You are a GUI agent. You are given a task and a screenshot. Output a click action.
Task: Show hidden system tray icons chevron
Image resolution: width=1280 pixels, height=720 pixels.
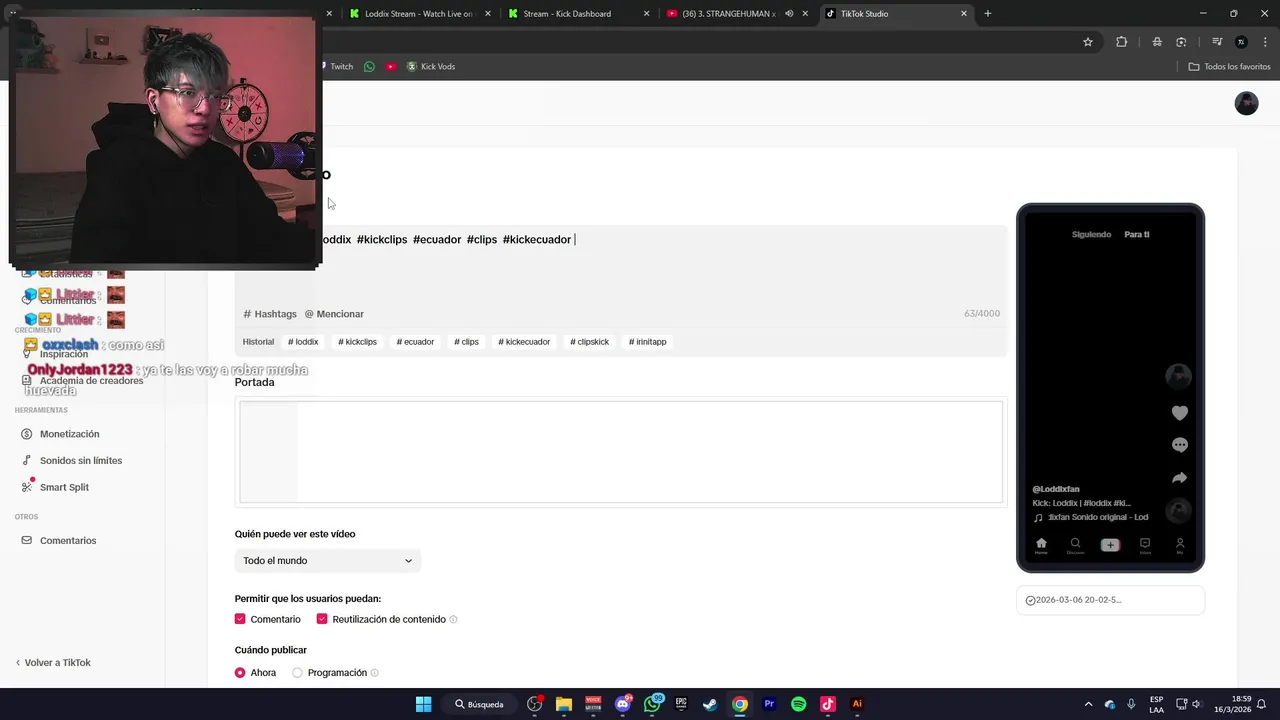tap(1088, 704)
